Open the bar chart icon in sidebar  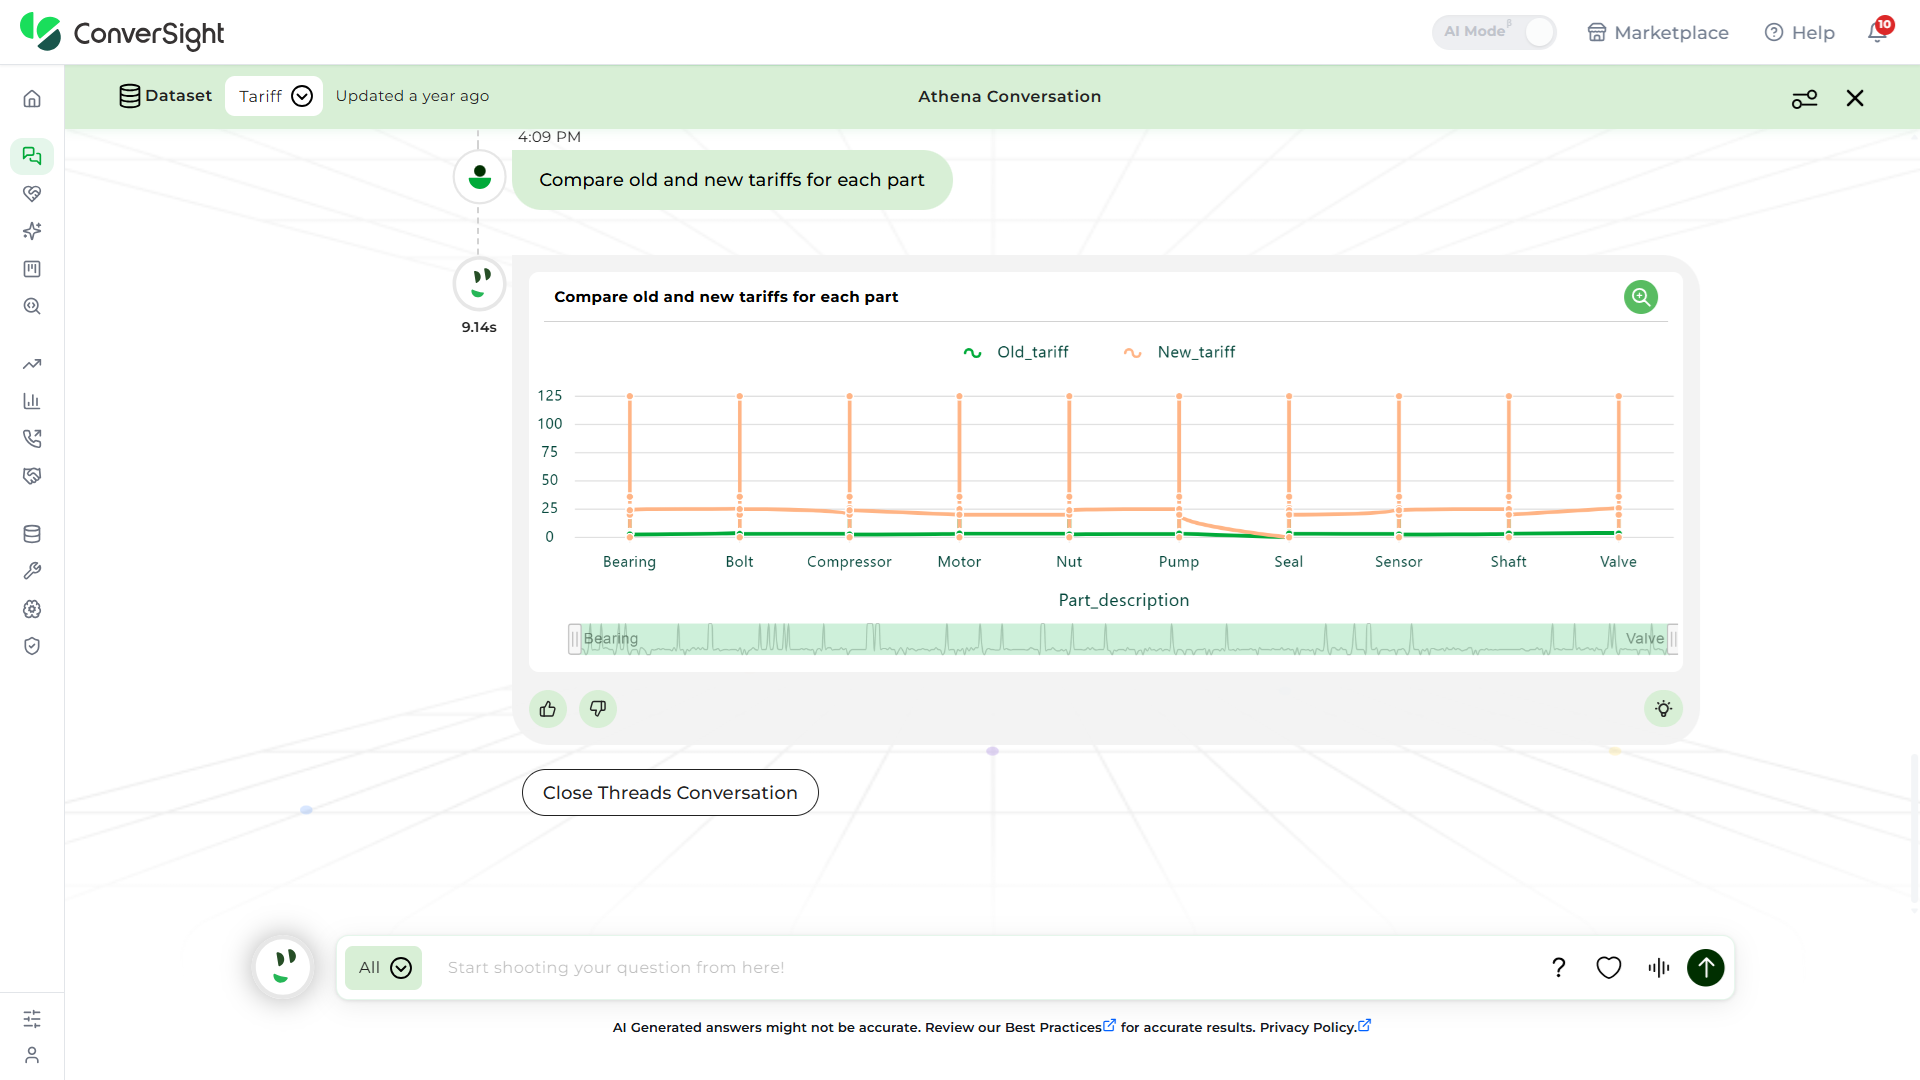32,401
